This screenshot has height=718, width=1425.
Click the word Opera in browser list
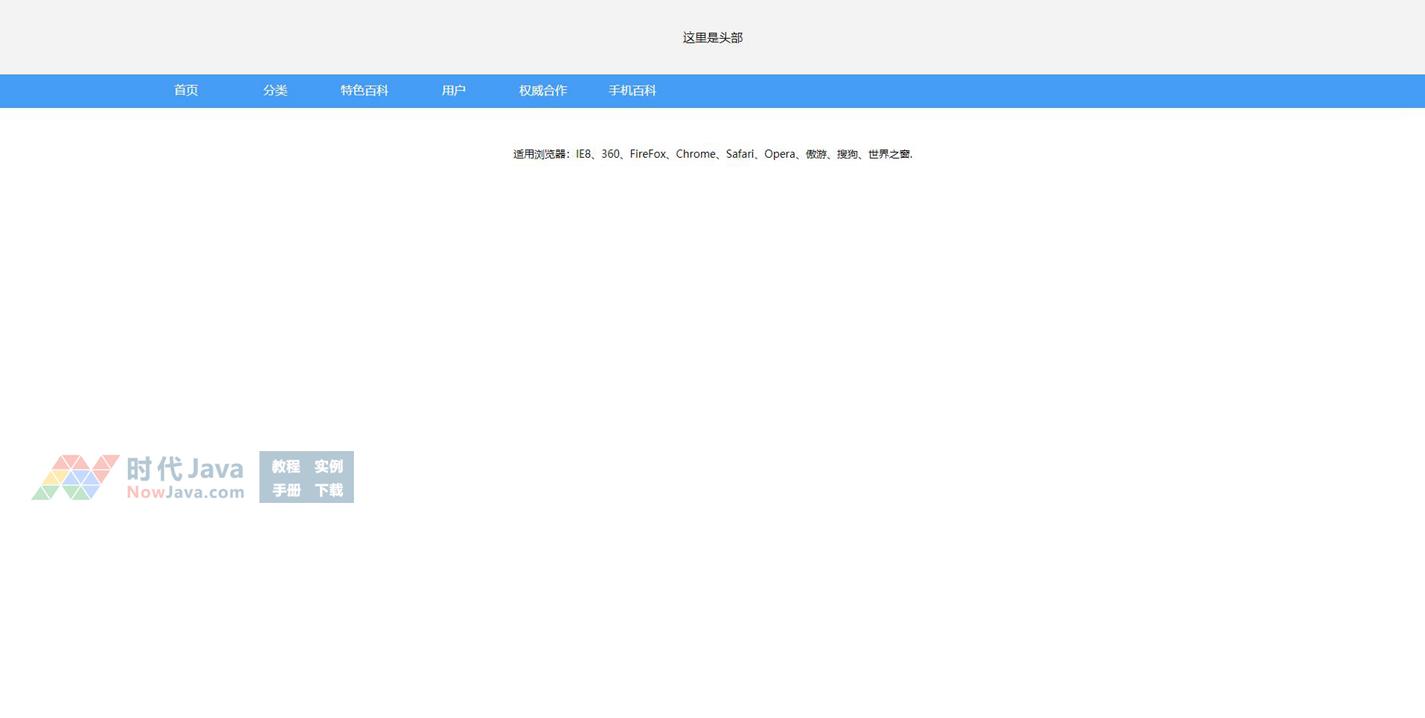779,154
